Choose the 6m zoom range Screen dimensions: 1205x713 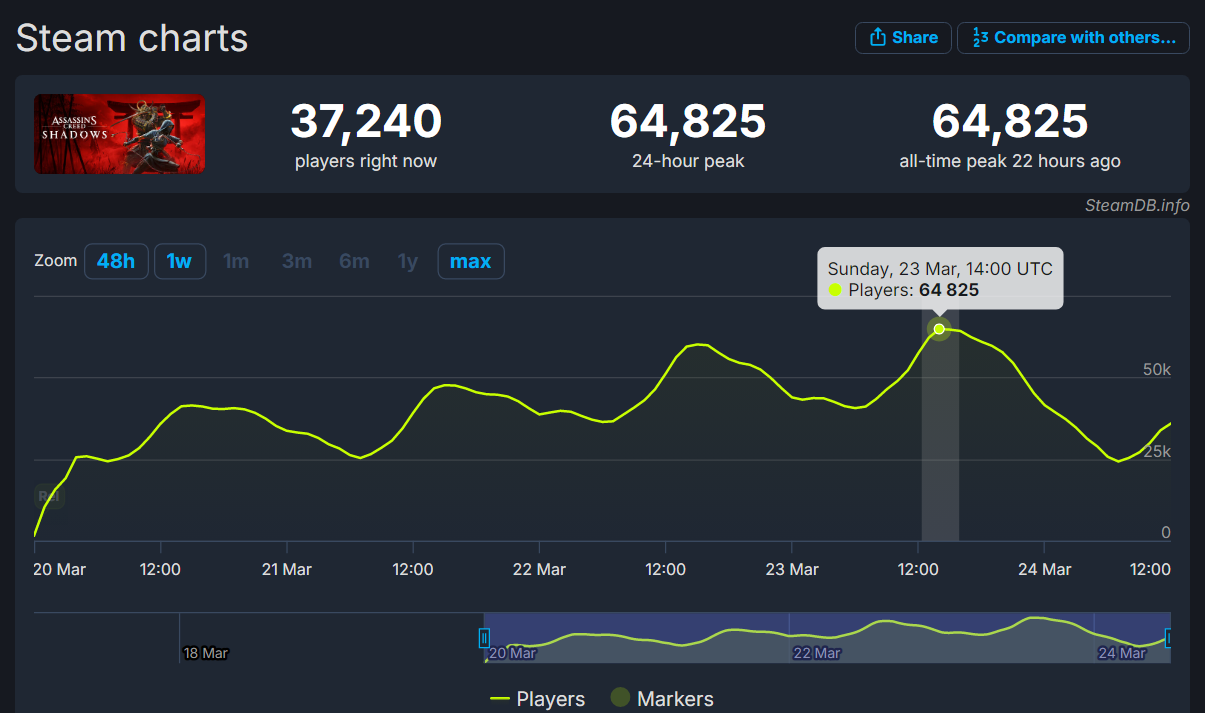354,262
